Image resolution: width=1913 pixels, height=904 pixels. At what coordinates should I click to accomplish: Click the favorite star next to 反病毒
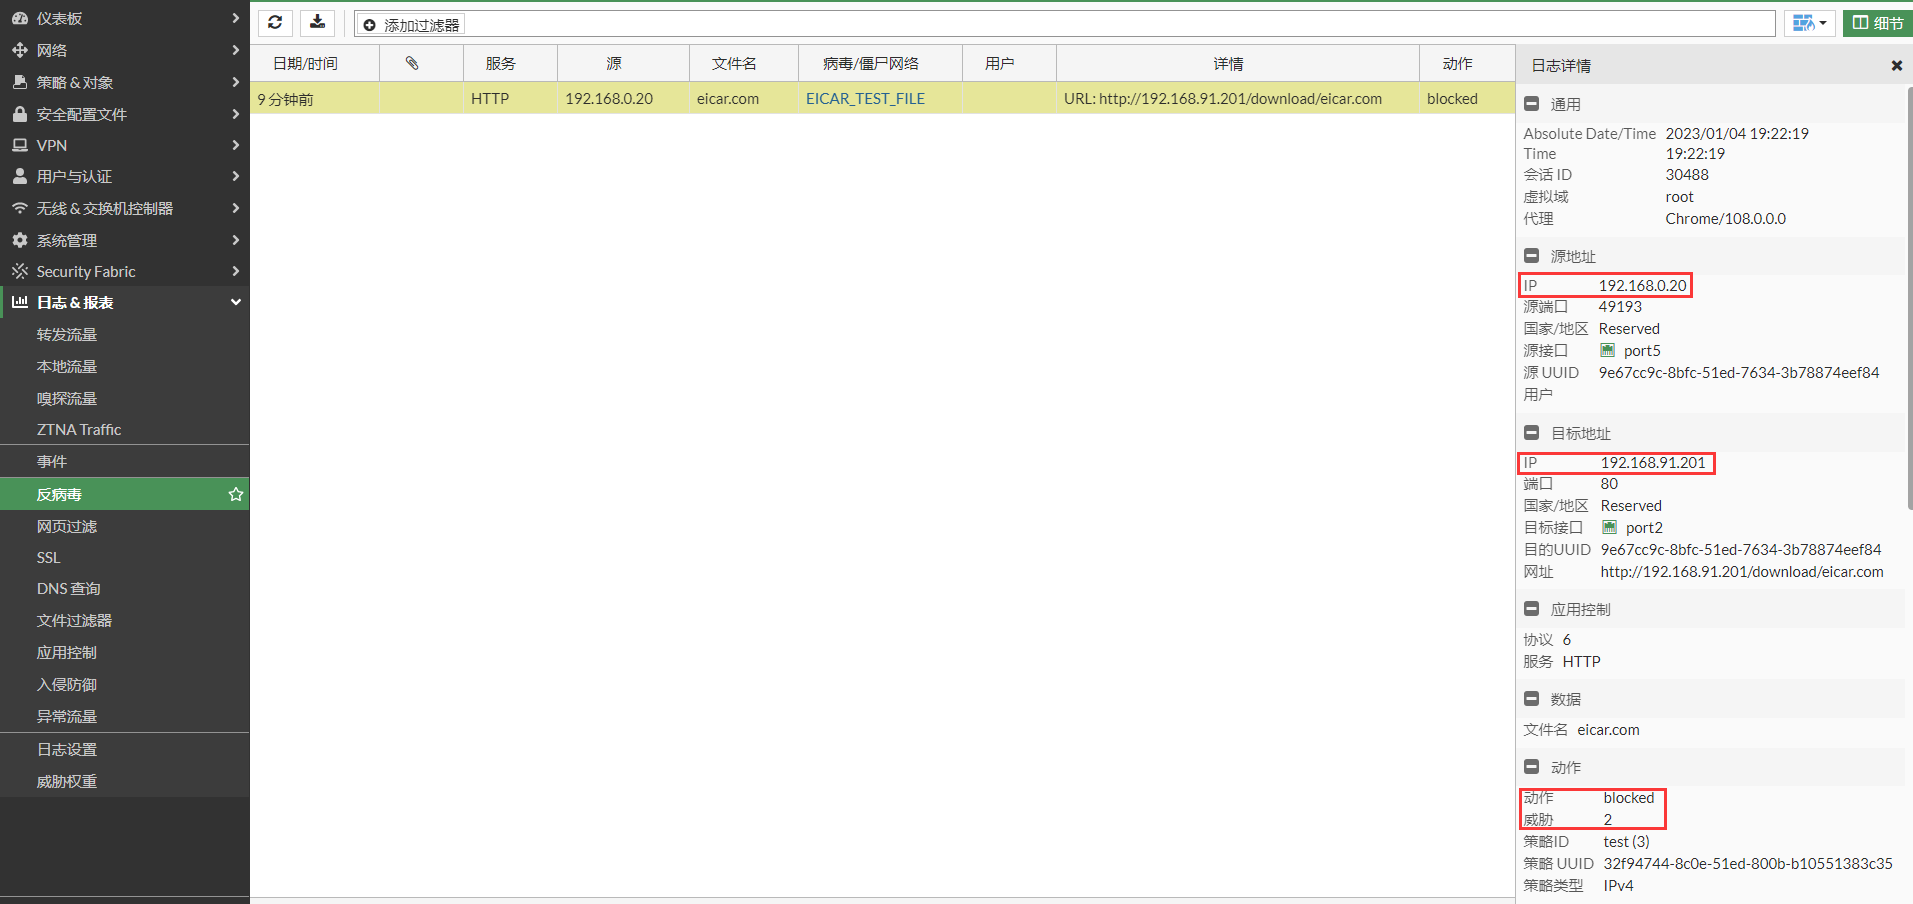[x=236, y=494]
